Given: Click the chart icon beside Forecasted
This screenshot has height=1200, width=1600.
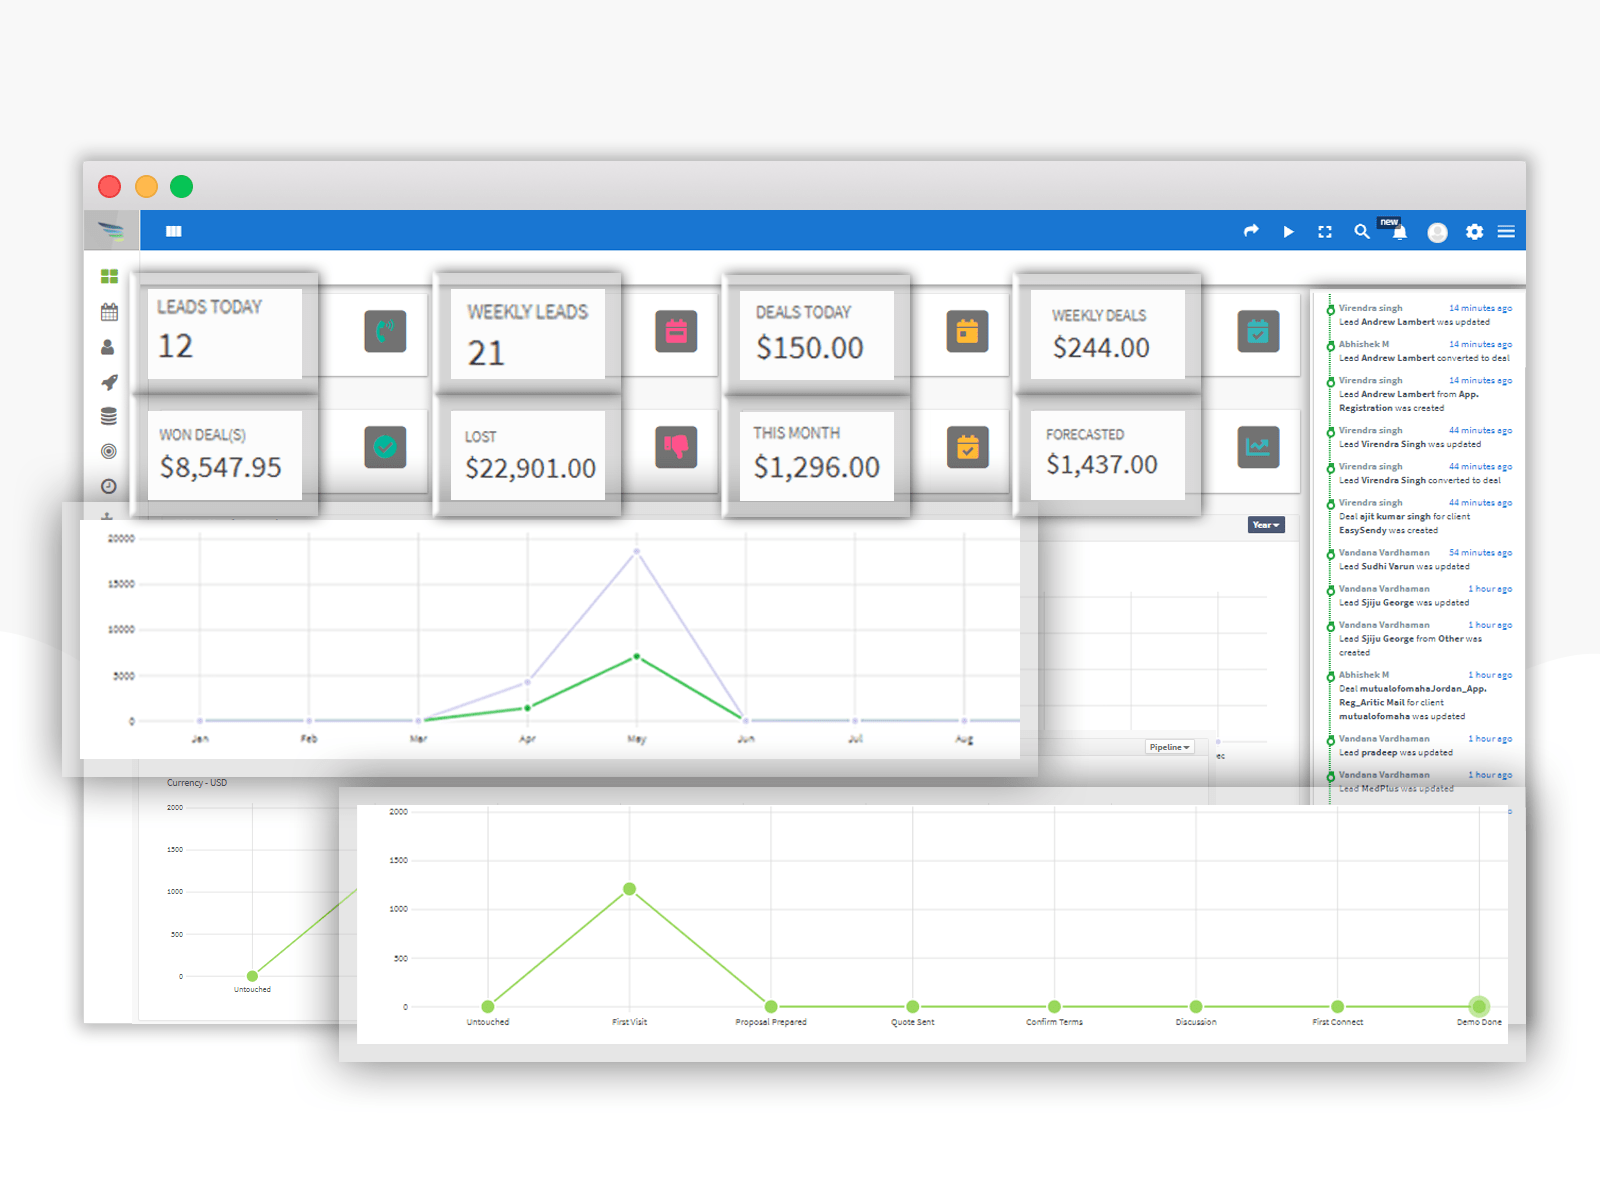Looking at the screenshot, I should [x=1258, y=447].
